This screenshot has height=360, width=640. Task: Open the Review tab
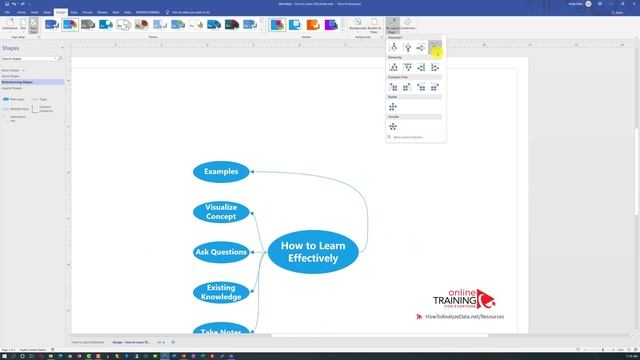pyautogui.click(x=102, y=13)
